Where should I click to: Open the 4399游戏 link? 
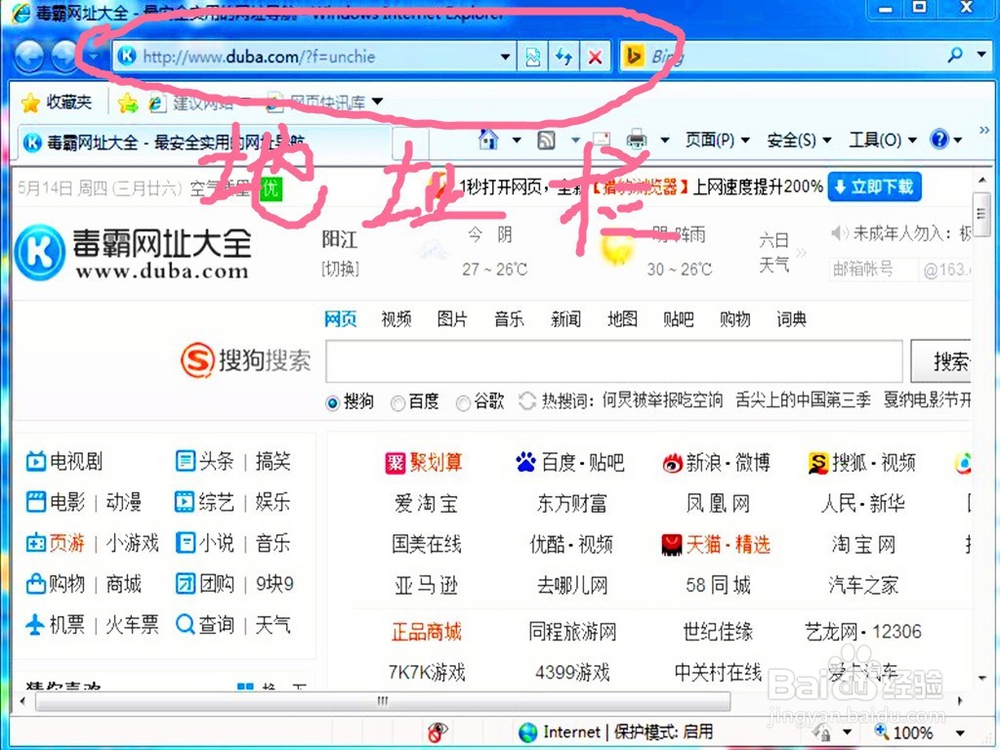(x=572, y=672)
